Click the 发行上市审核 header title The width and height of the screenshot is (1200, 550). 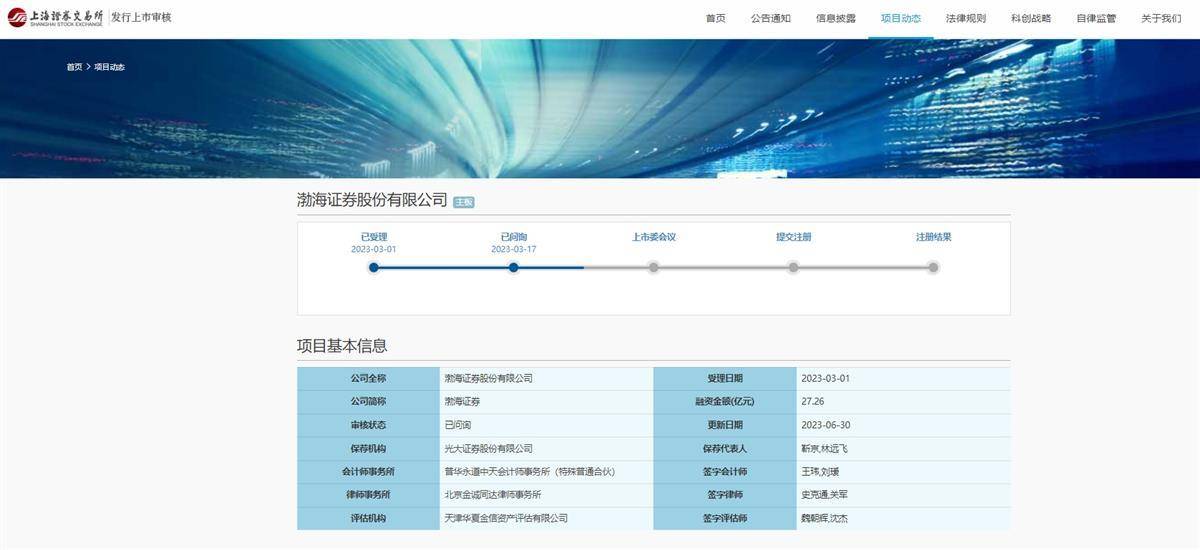pyautogui.click(x=141, y=17)
